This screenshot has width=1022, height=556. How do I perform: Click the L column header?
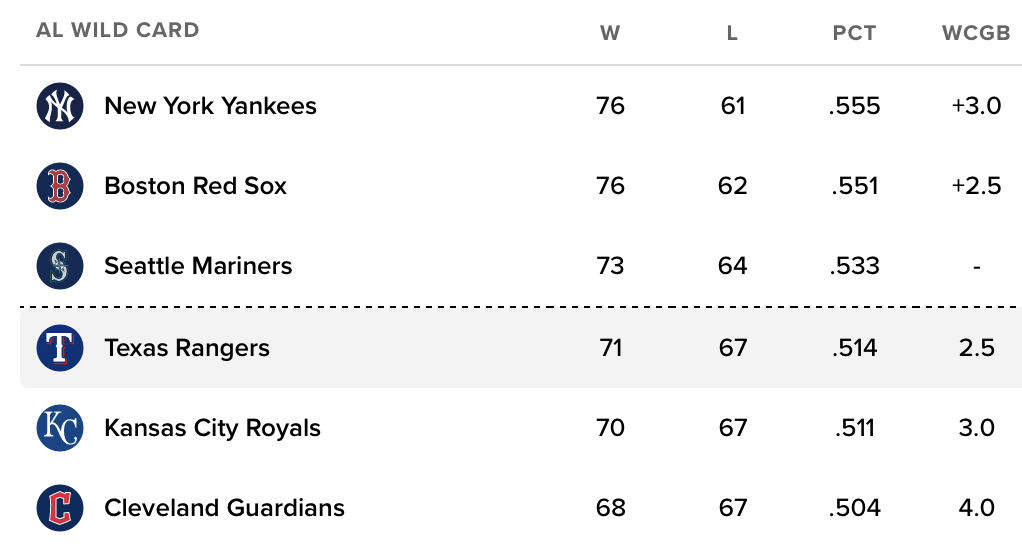[732, 33]
